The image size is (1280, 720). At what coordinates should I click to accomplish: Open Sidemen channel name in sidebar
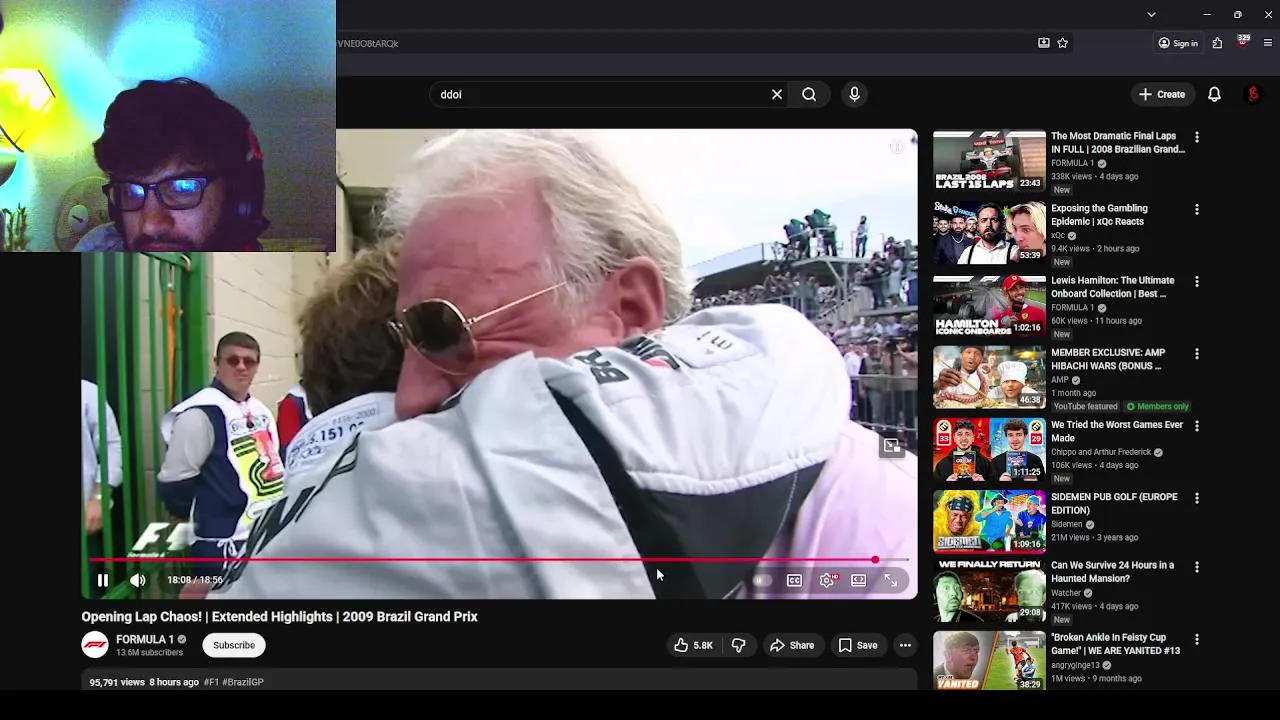tap(1067, 524)
